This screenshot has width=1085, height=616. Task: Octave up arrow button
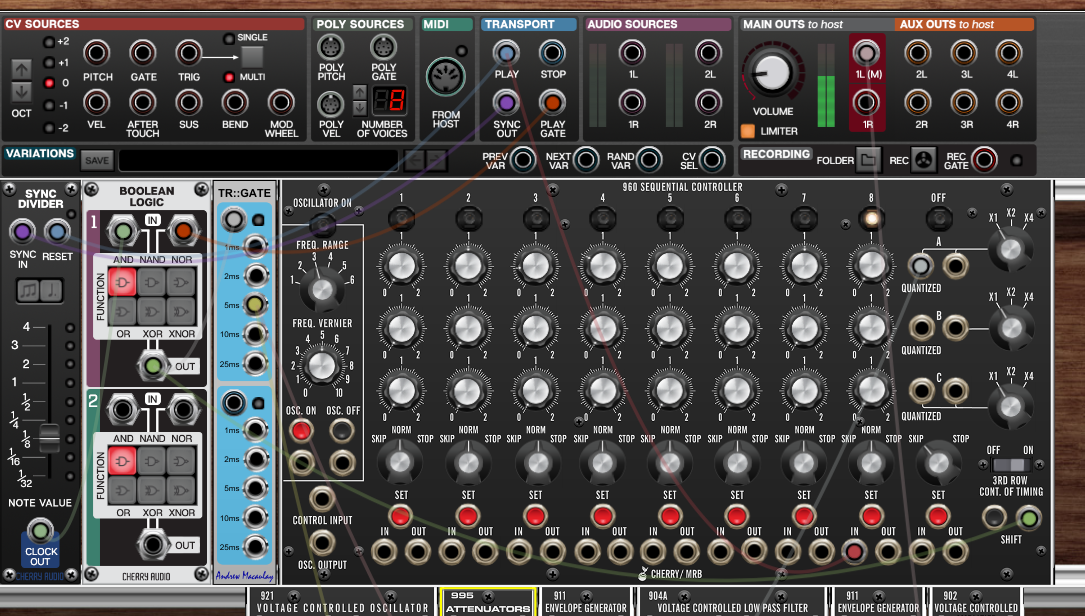[21, 69]
